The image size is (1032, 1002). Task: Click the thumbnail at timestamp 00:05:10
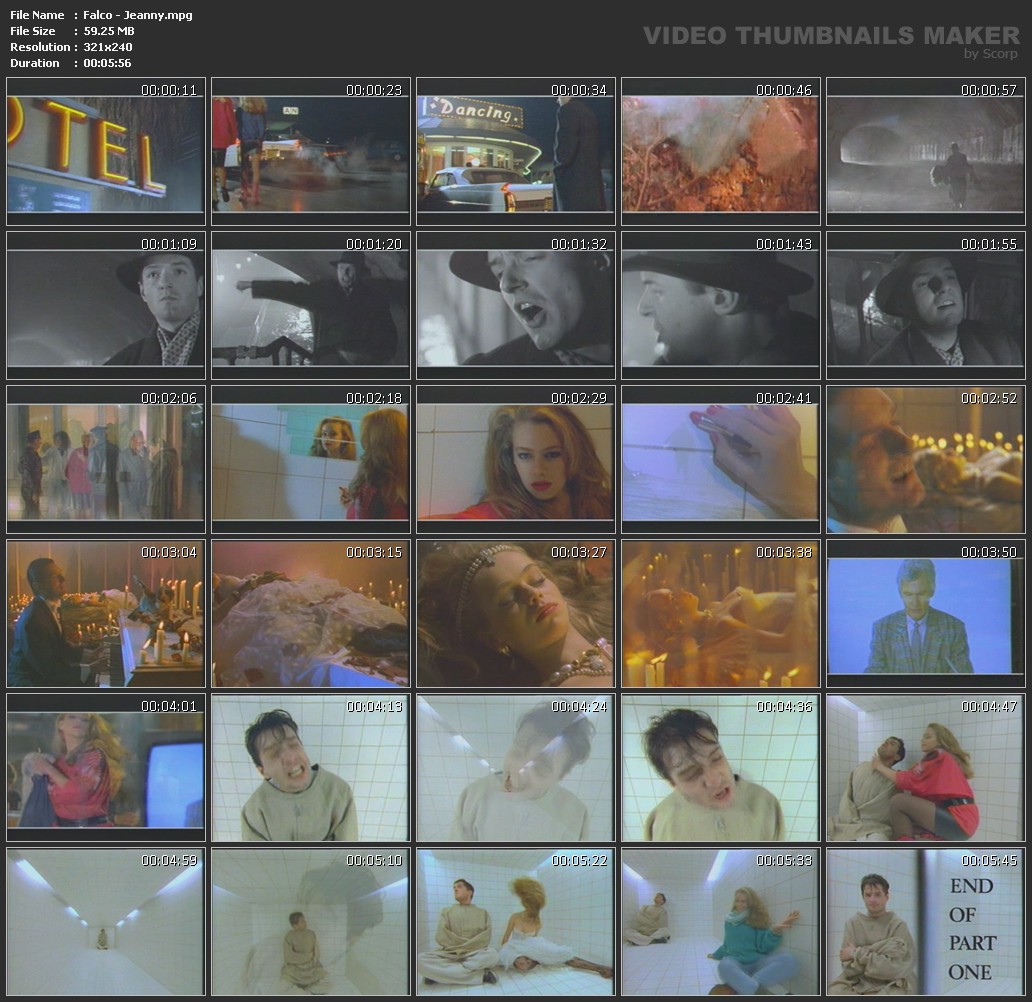(x=311, y=922)
